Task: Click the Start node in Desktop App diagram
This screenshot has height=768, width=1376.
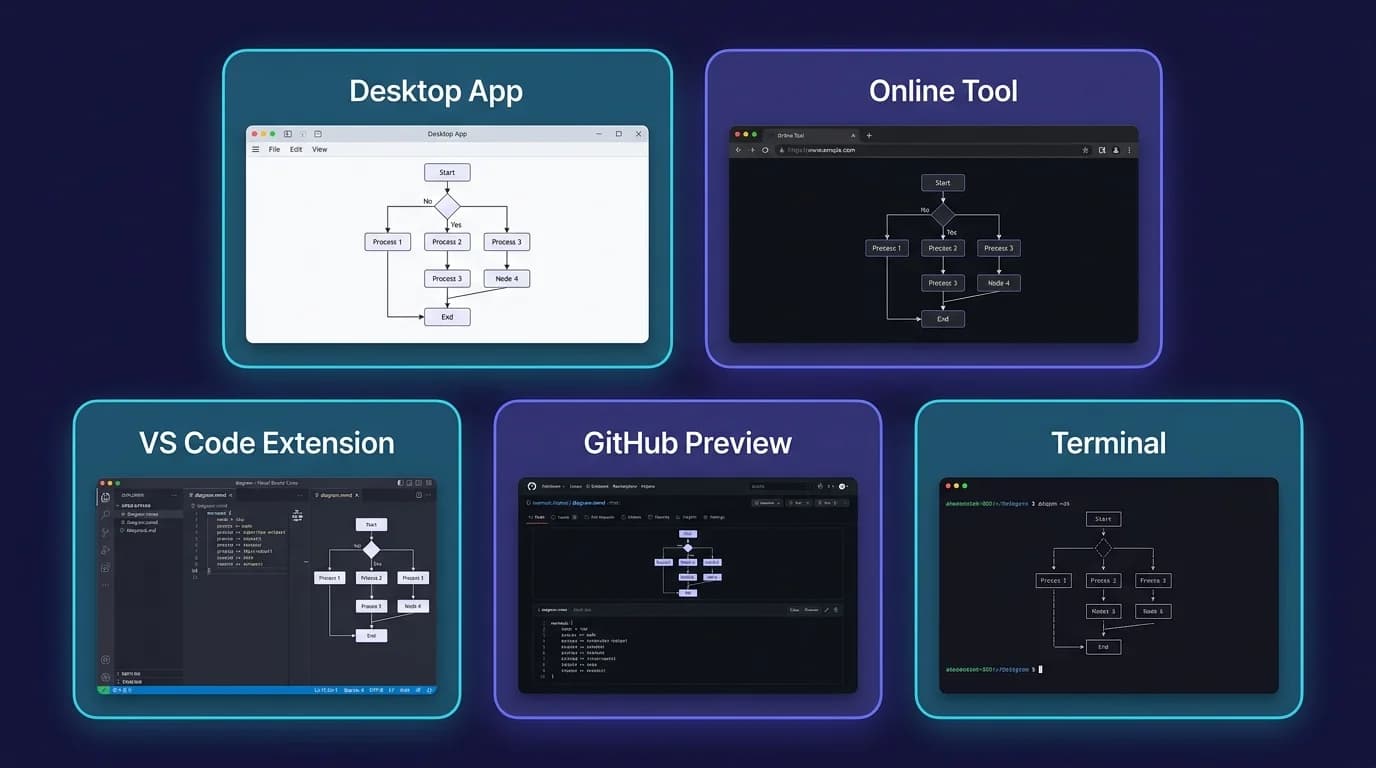Action: 447,172
